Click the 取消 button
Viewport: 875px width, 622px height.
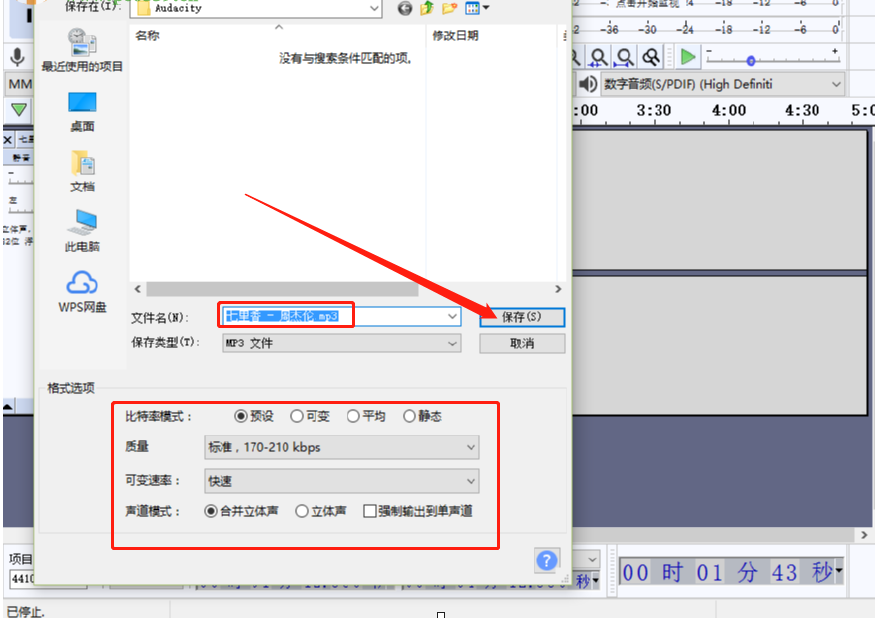(x=522, y=343)
